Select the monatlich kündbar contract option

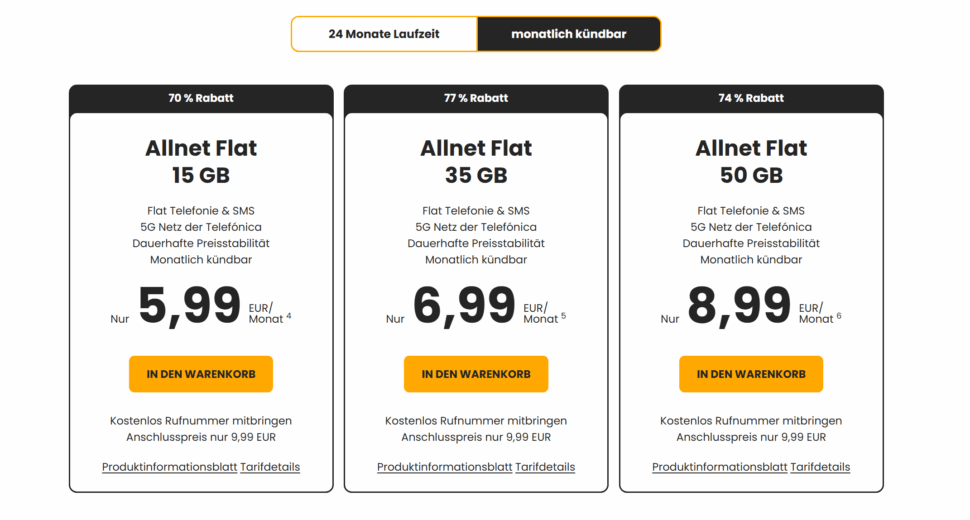point(568,34)
